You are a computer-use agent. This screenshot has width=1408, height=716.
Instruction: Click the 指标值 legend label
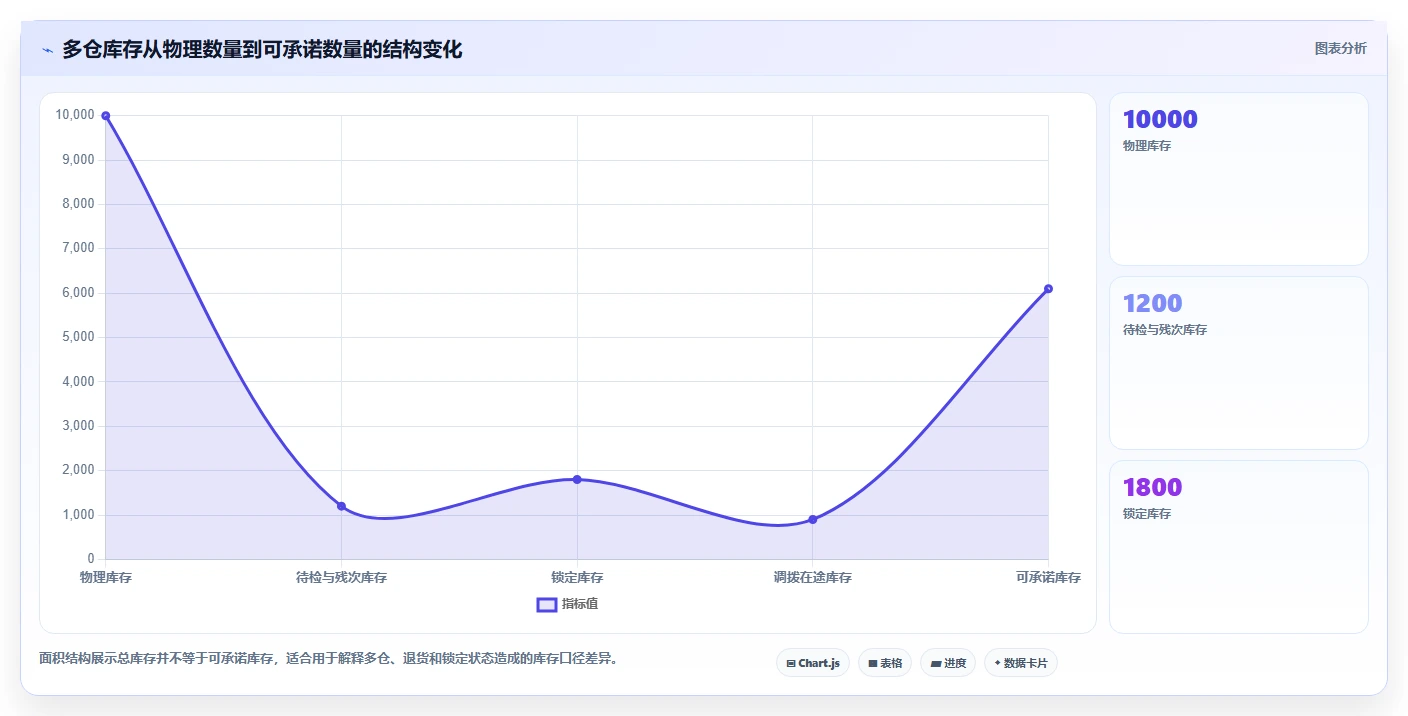coord(580,604)
